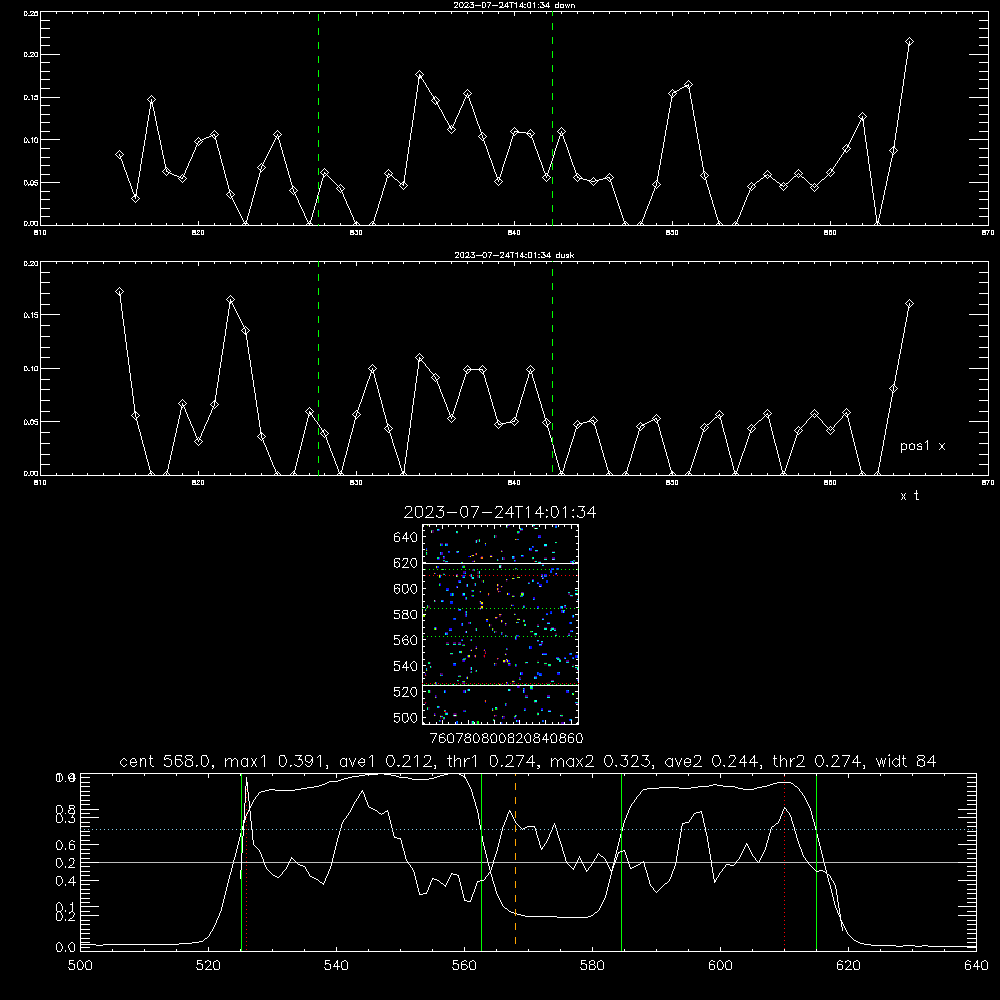1000x1000 pixels.
Task: Select "widt 84" in the stats line
Action: 906,761
